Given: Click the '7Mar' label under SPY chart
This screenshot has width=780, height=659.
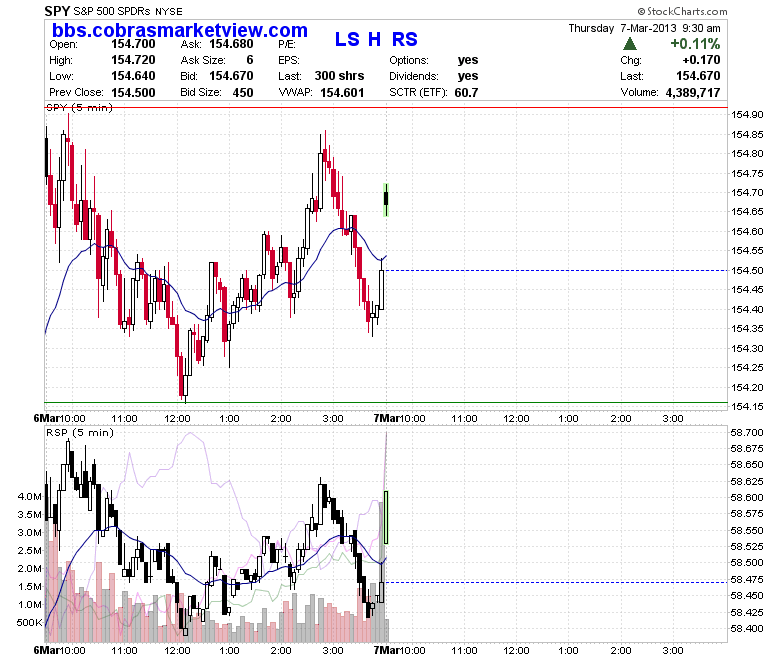Looking at the screenshot, I should coord(386,418).
